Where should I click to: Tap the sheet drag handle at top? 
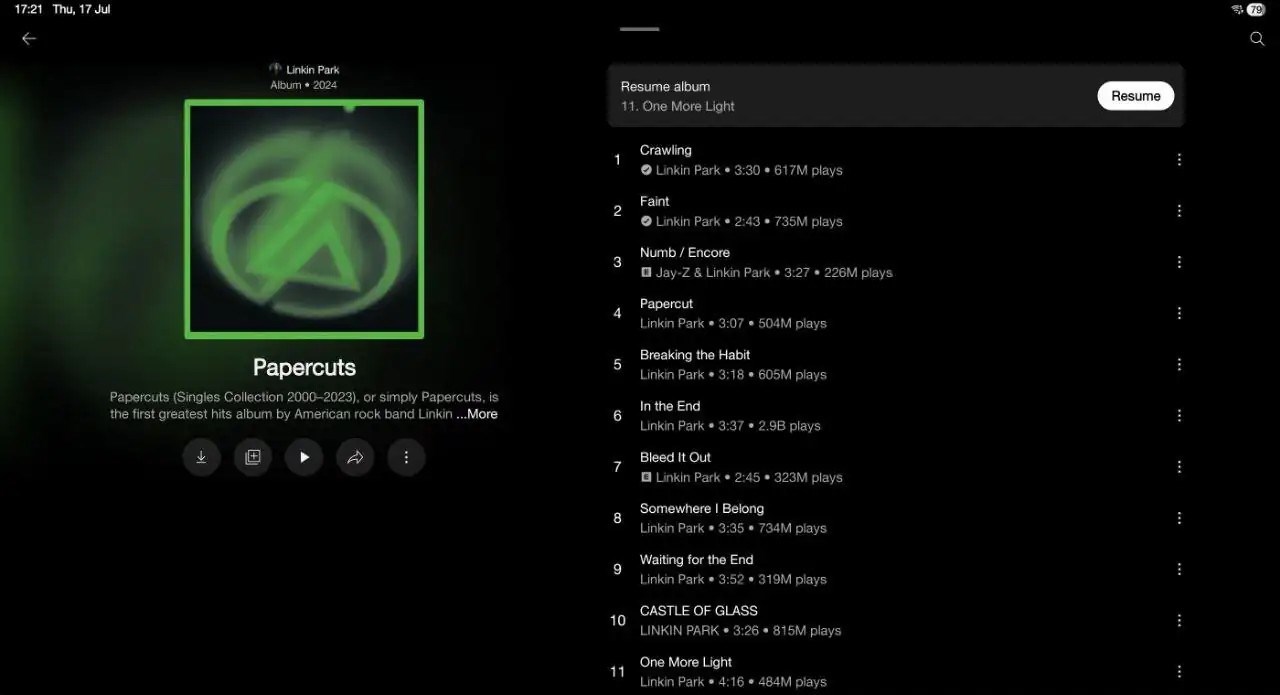pos(639,29)
